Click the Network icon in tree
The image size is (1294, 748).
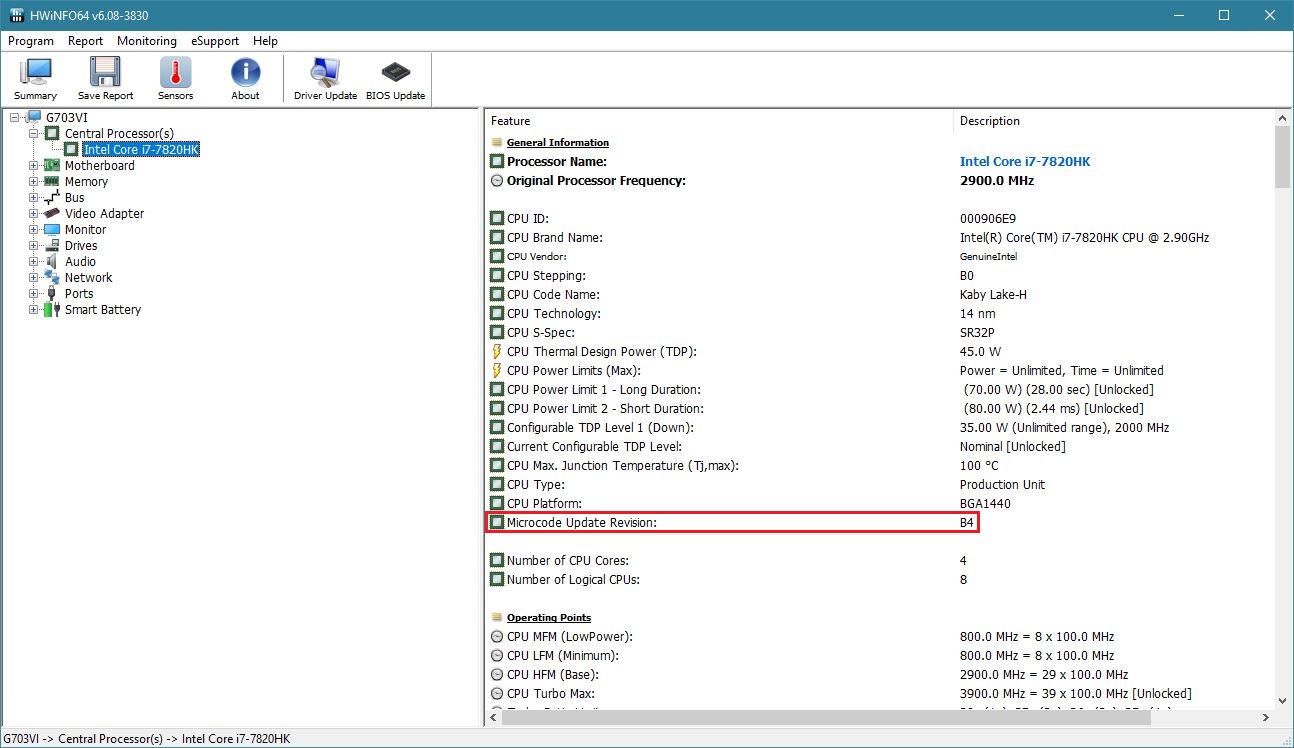(52, 277)
